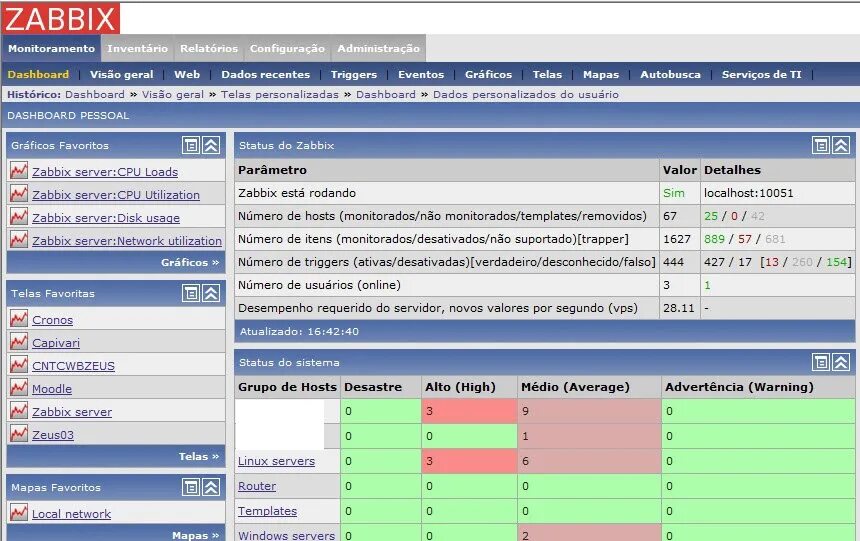Click the ZABBIX logo
Image resolution: width=860 pixels, height=541 pixels.
pos(60,18)
